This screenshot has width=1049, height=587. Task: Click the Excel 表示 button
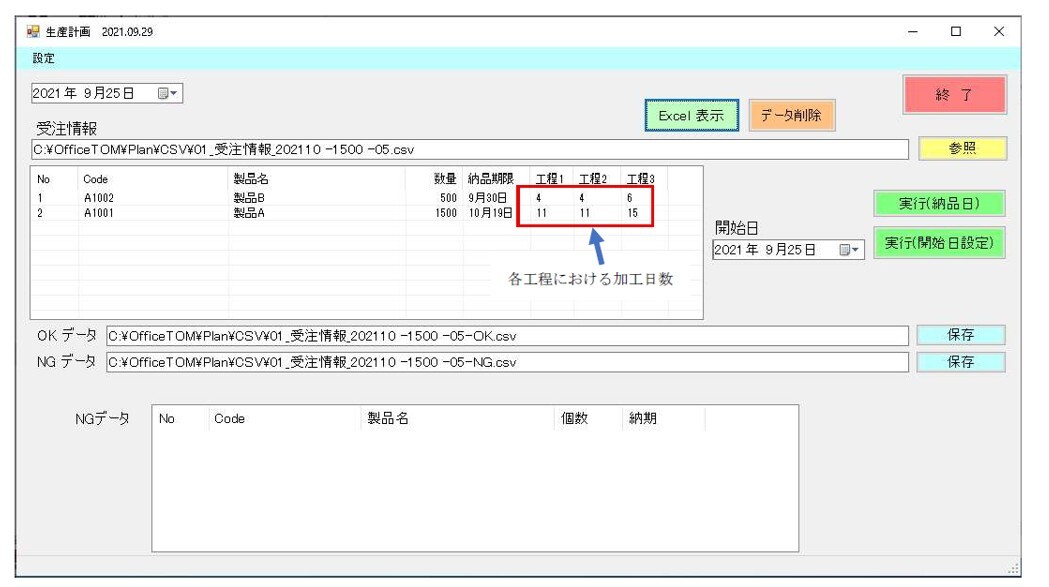click(x=691, y=116)
